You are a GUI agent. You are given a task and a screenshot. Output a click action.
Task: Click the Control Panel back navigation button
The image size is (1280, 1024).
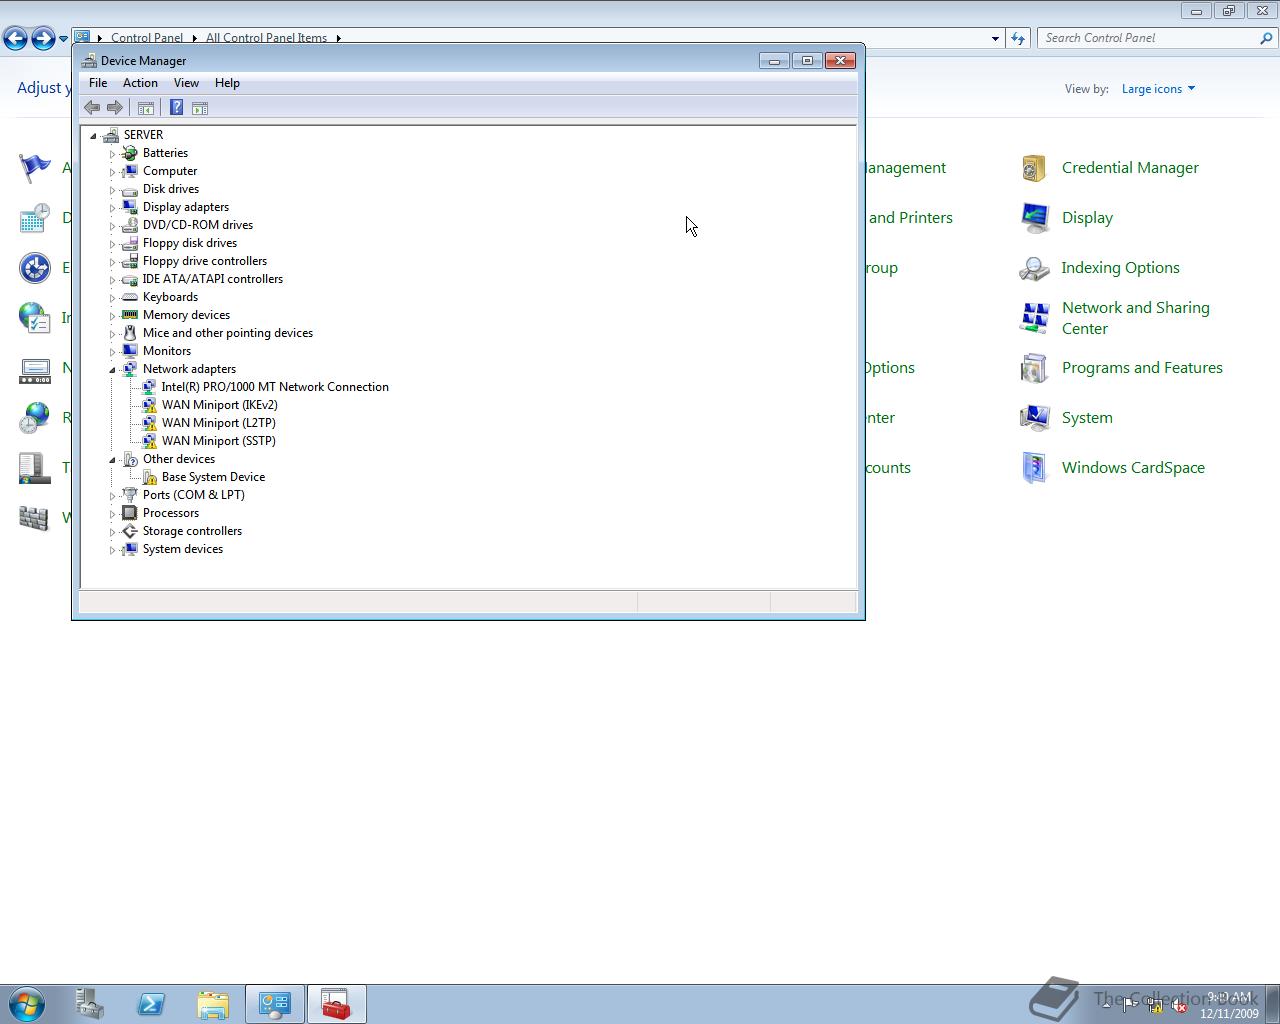[x=15, y=38]
